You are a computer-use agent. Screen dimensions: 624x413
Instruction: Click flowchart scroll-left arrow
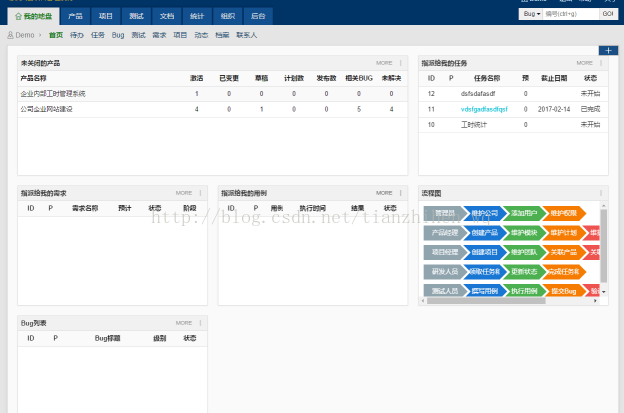tap(423, 301)
